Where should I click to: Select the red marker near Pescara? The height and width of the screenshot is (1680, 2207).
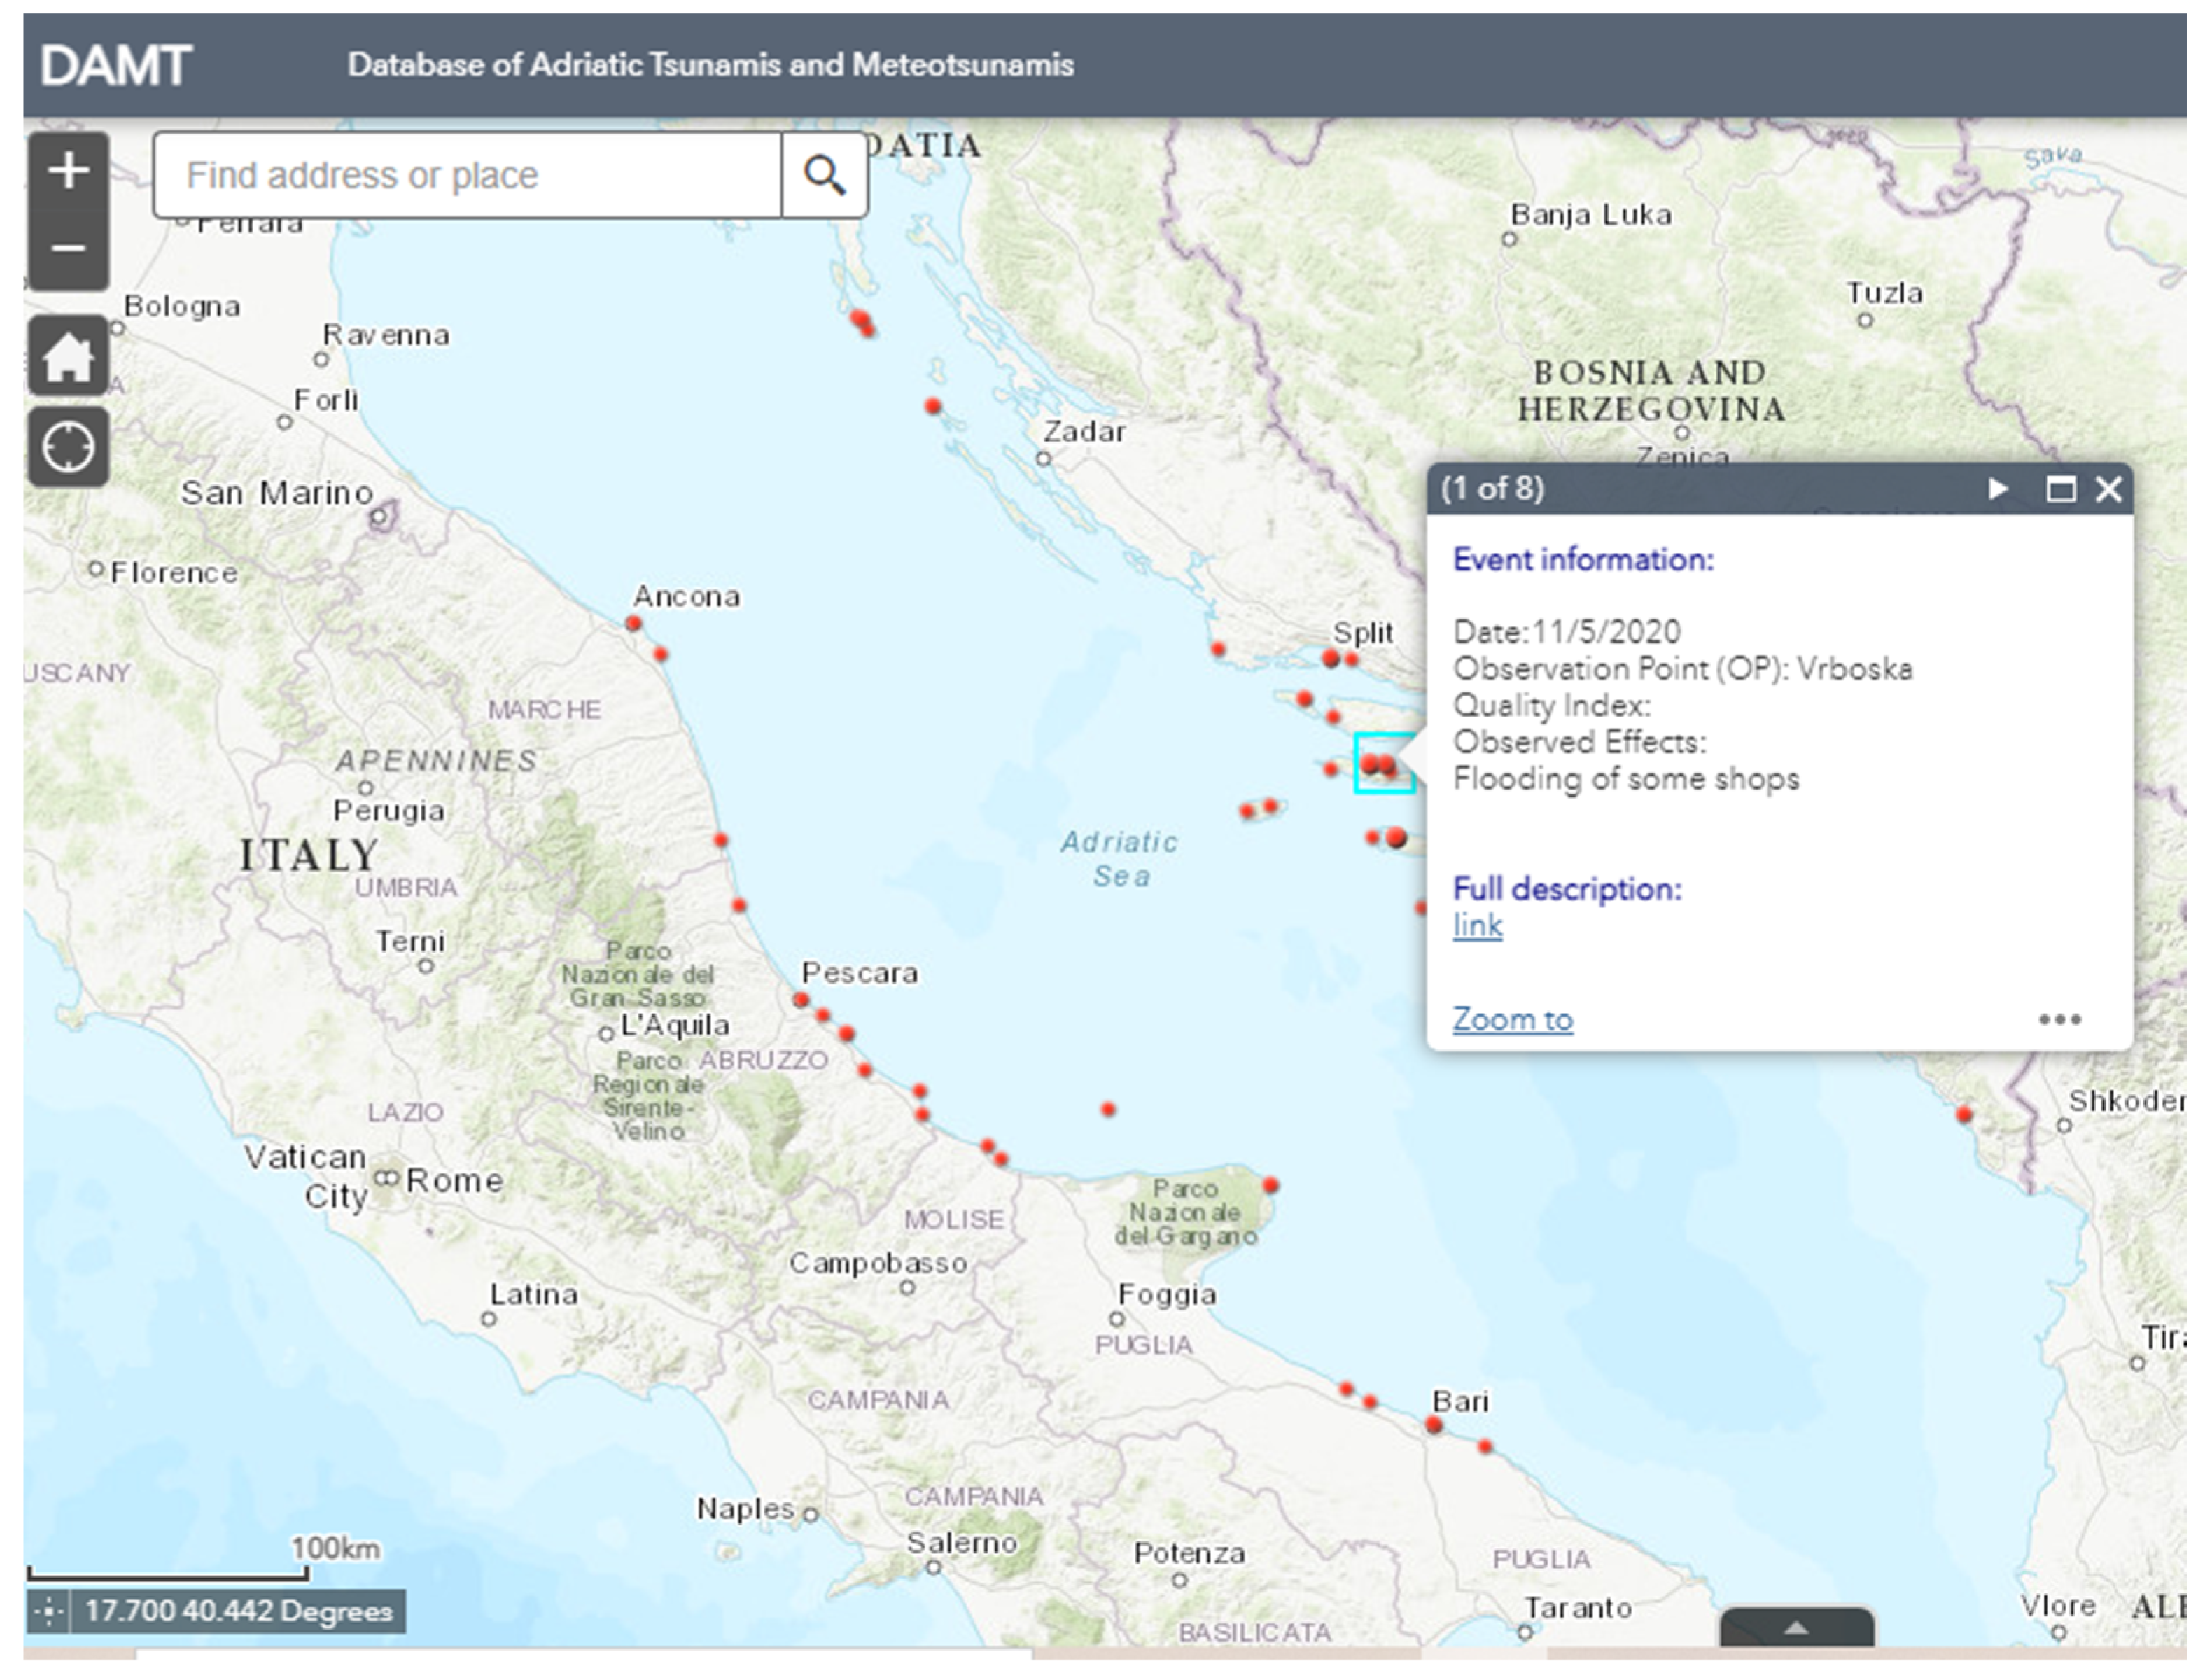point(801,999)
